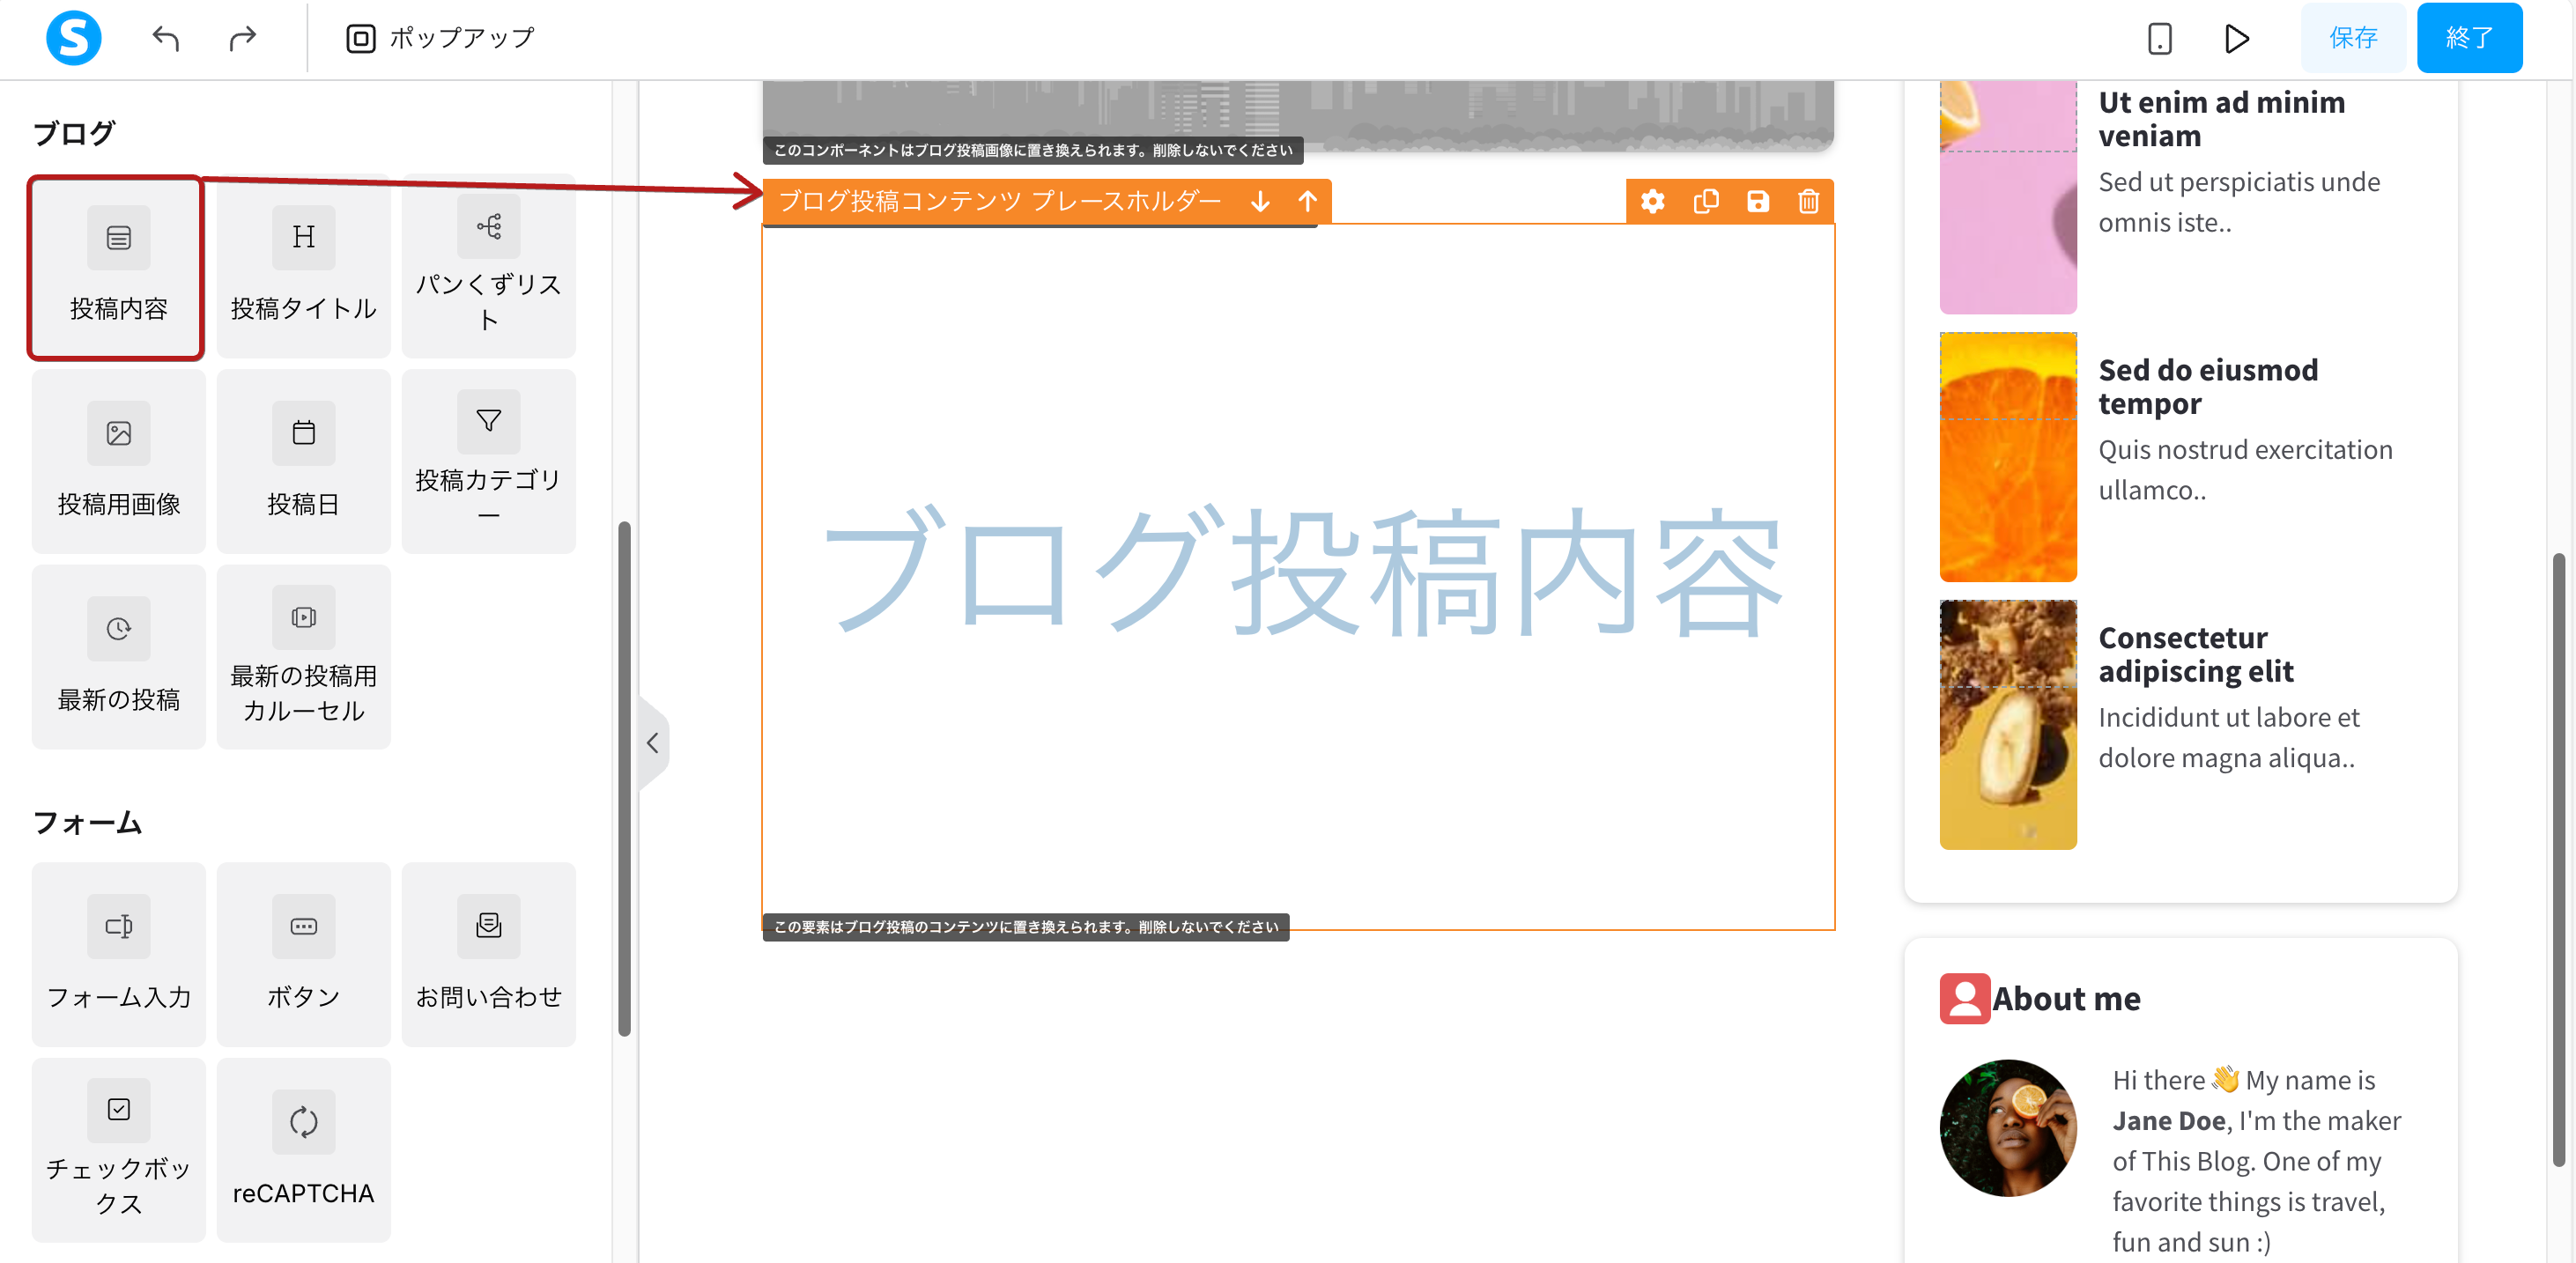Click the Sed do eiusmod tempor thumbnail
Viewport: 2576px width, 1263px height.
2007,457
